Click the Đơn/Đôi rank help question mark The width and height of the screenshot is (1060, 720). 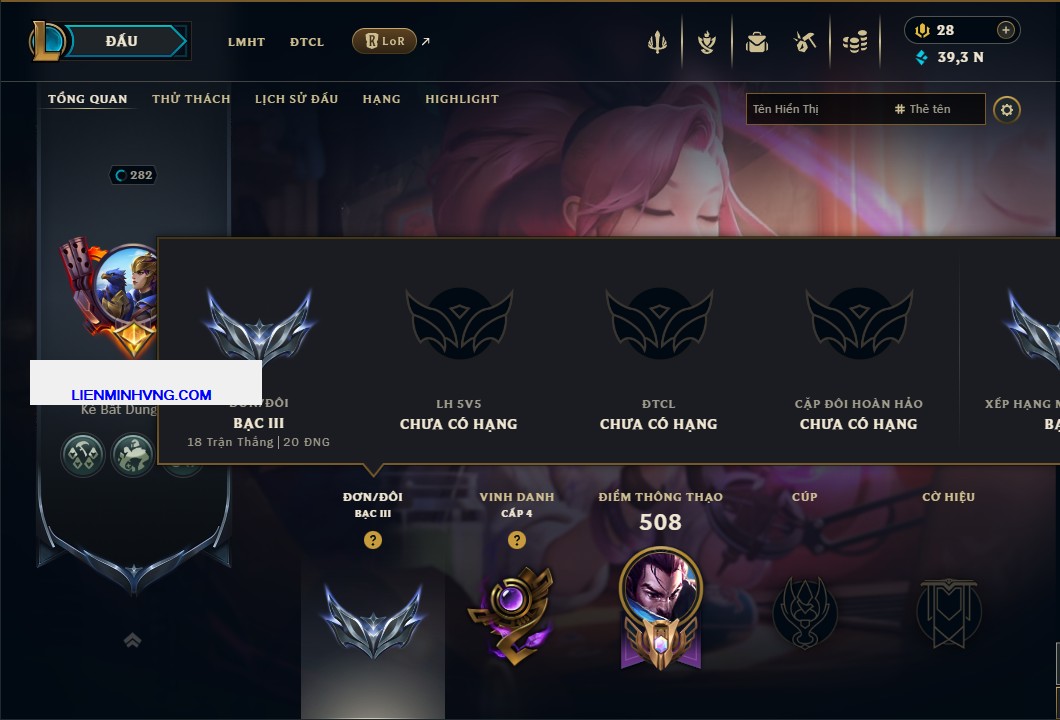point(372,539)
